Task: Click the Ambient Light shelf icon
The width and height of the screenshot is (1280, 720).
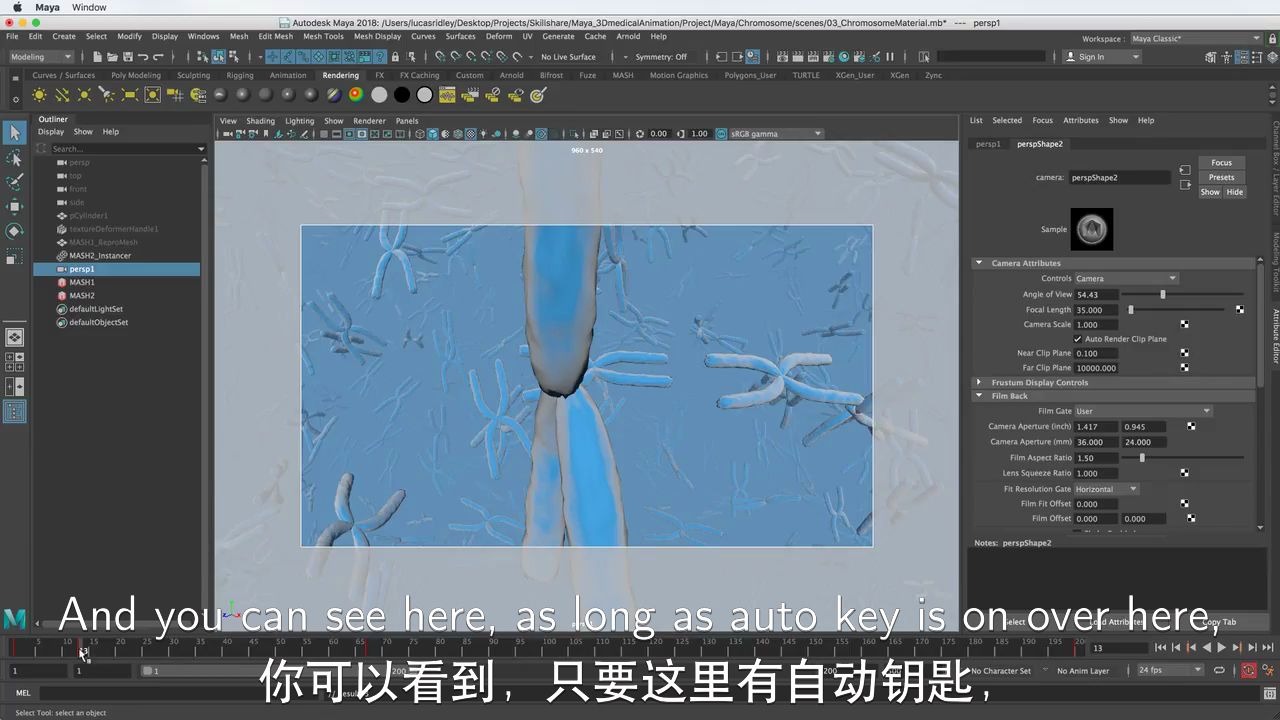Action: tap(39, 95)
